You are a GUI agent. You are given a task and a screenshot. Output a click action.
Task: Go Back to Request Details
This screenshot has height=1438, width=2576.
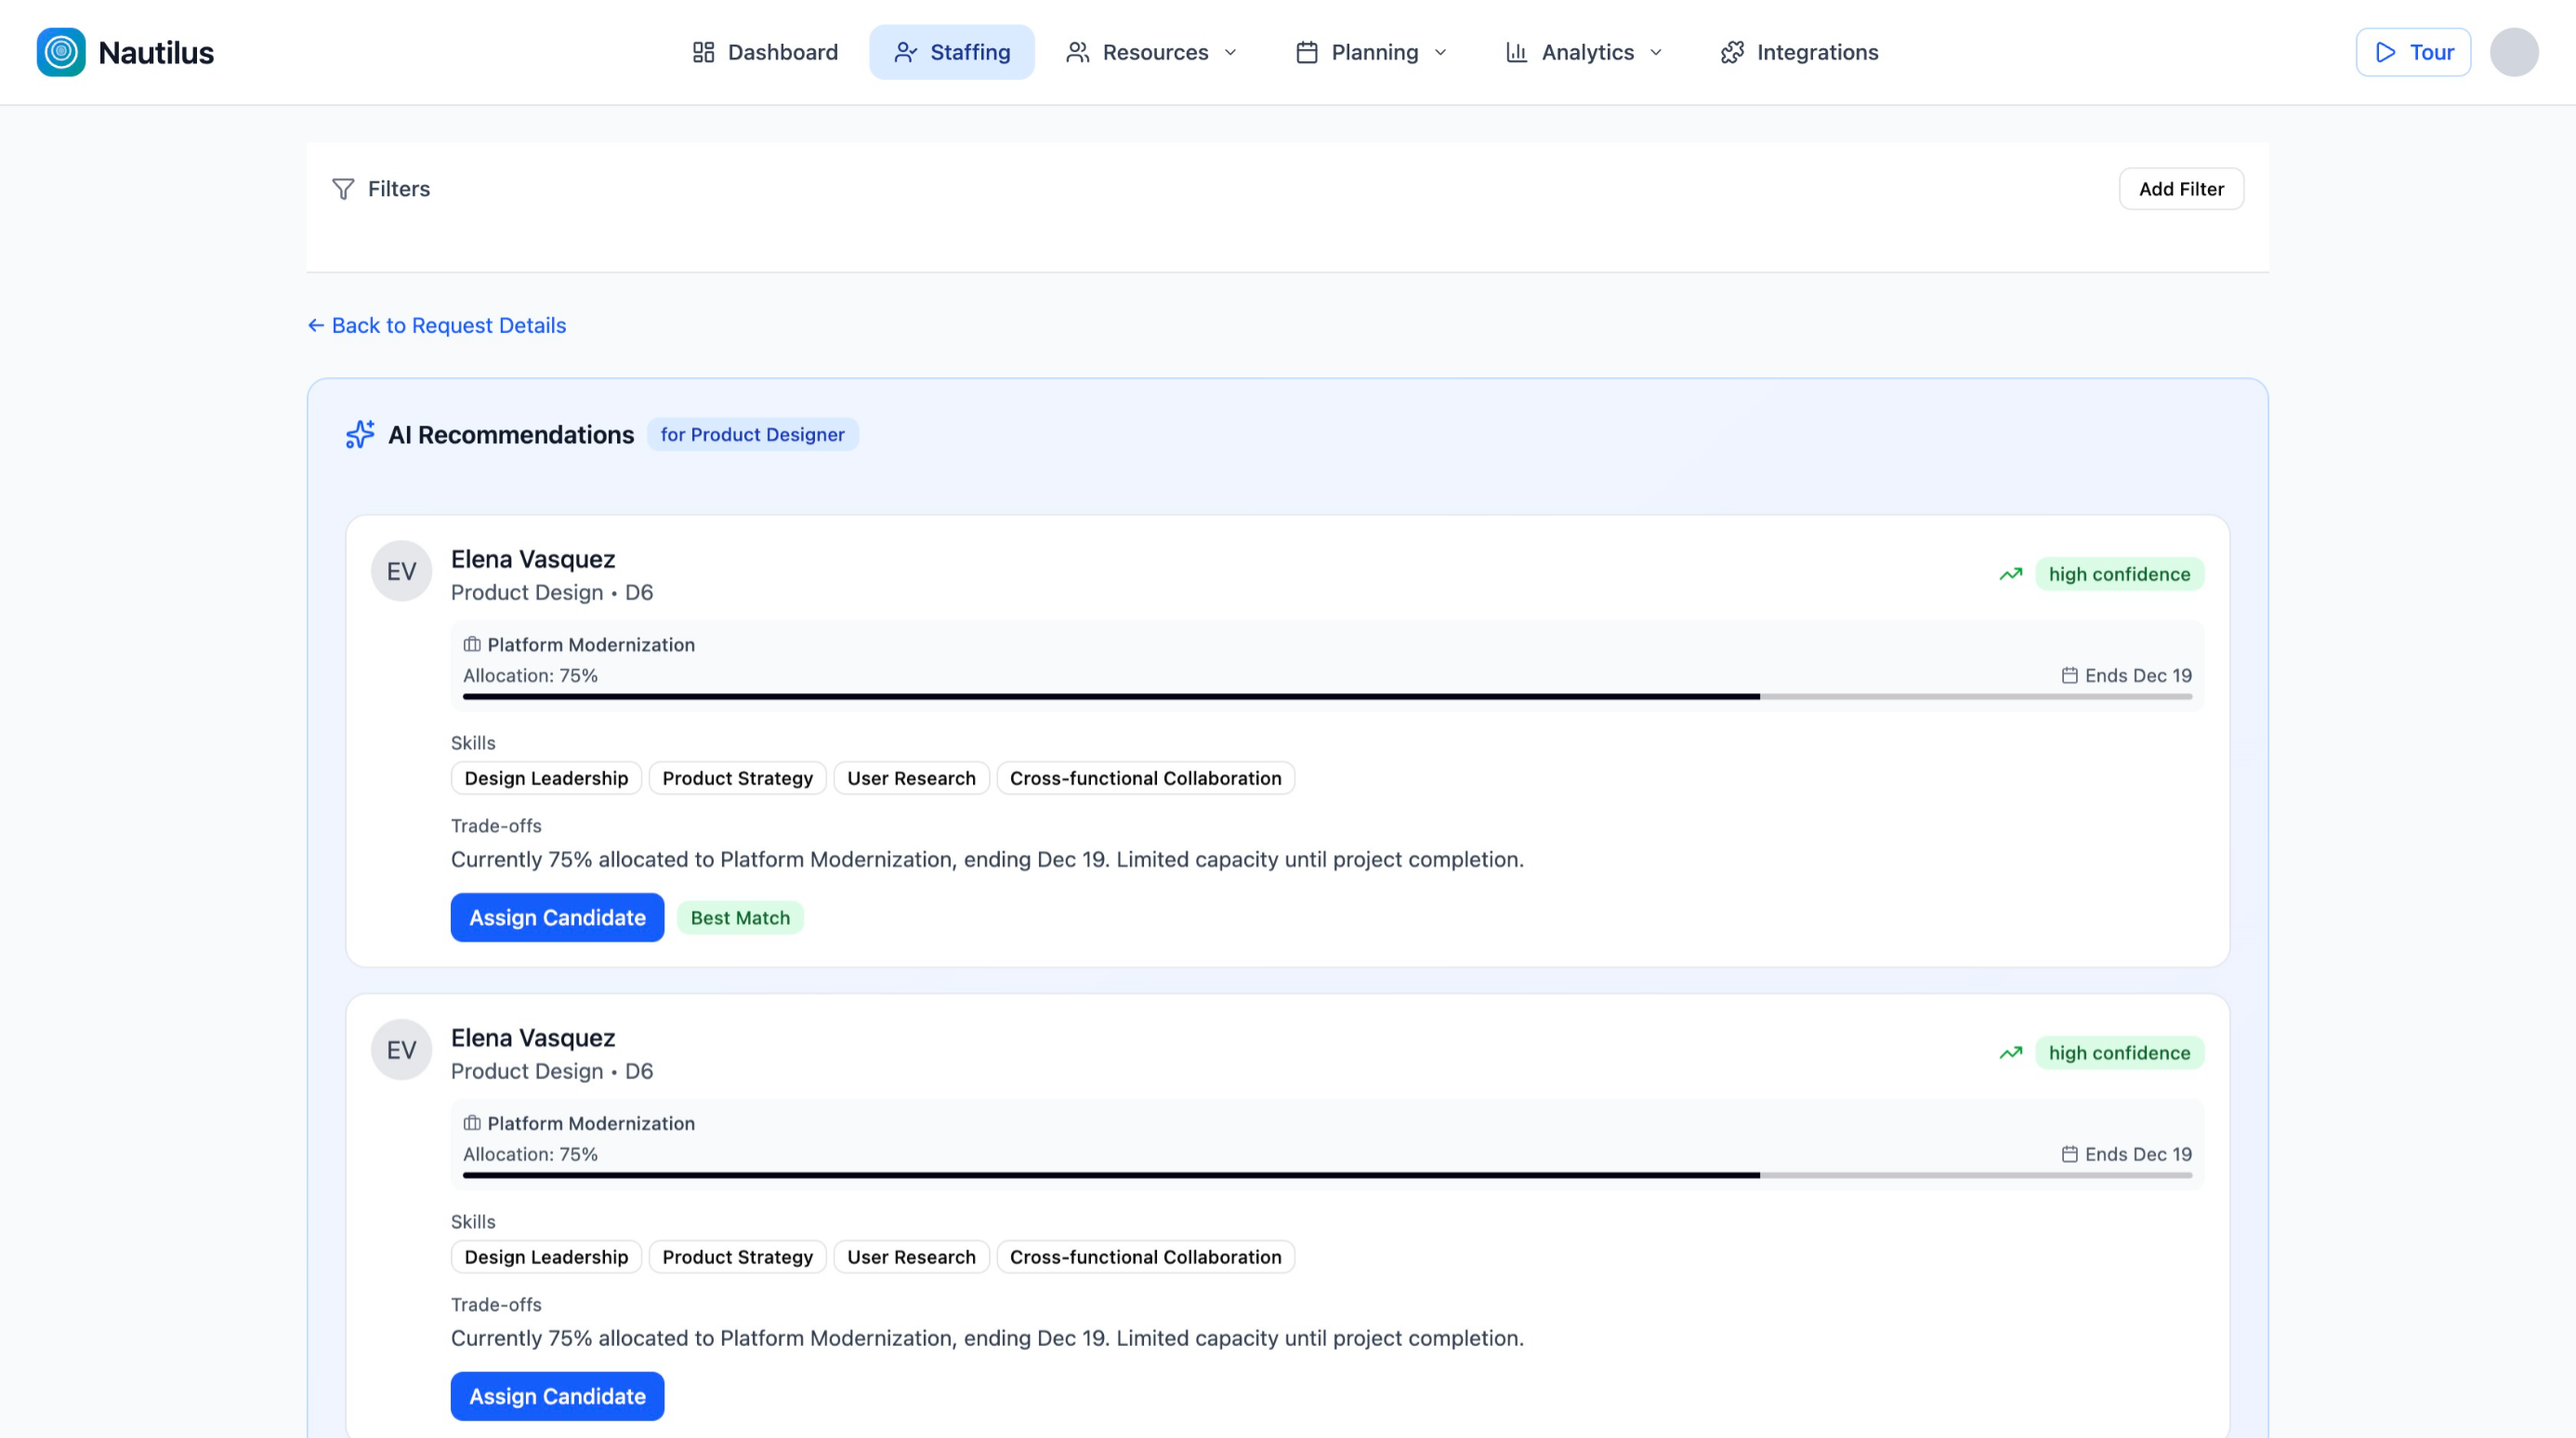point(436,325)
